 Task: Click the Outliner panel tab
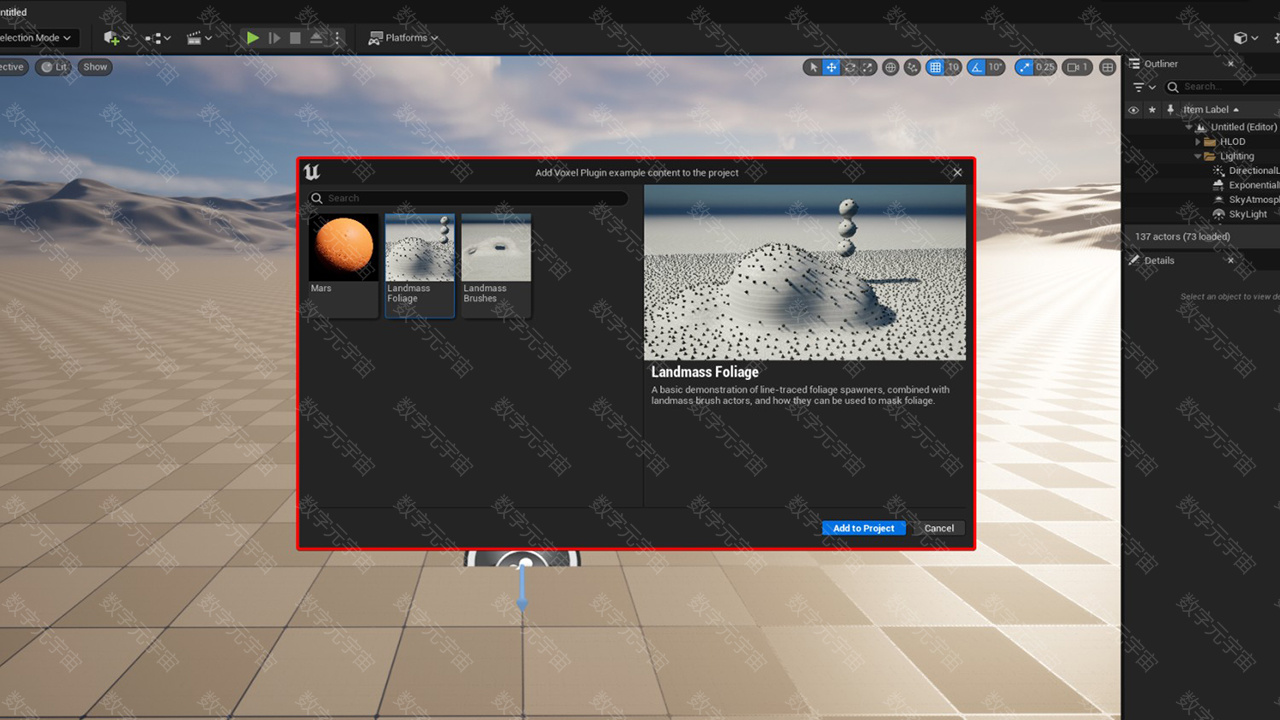point(1161,64)
